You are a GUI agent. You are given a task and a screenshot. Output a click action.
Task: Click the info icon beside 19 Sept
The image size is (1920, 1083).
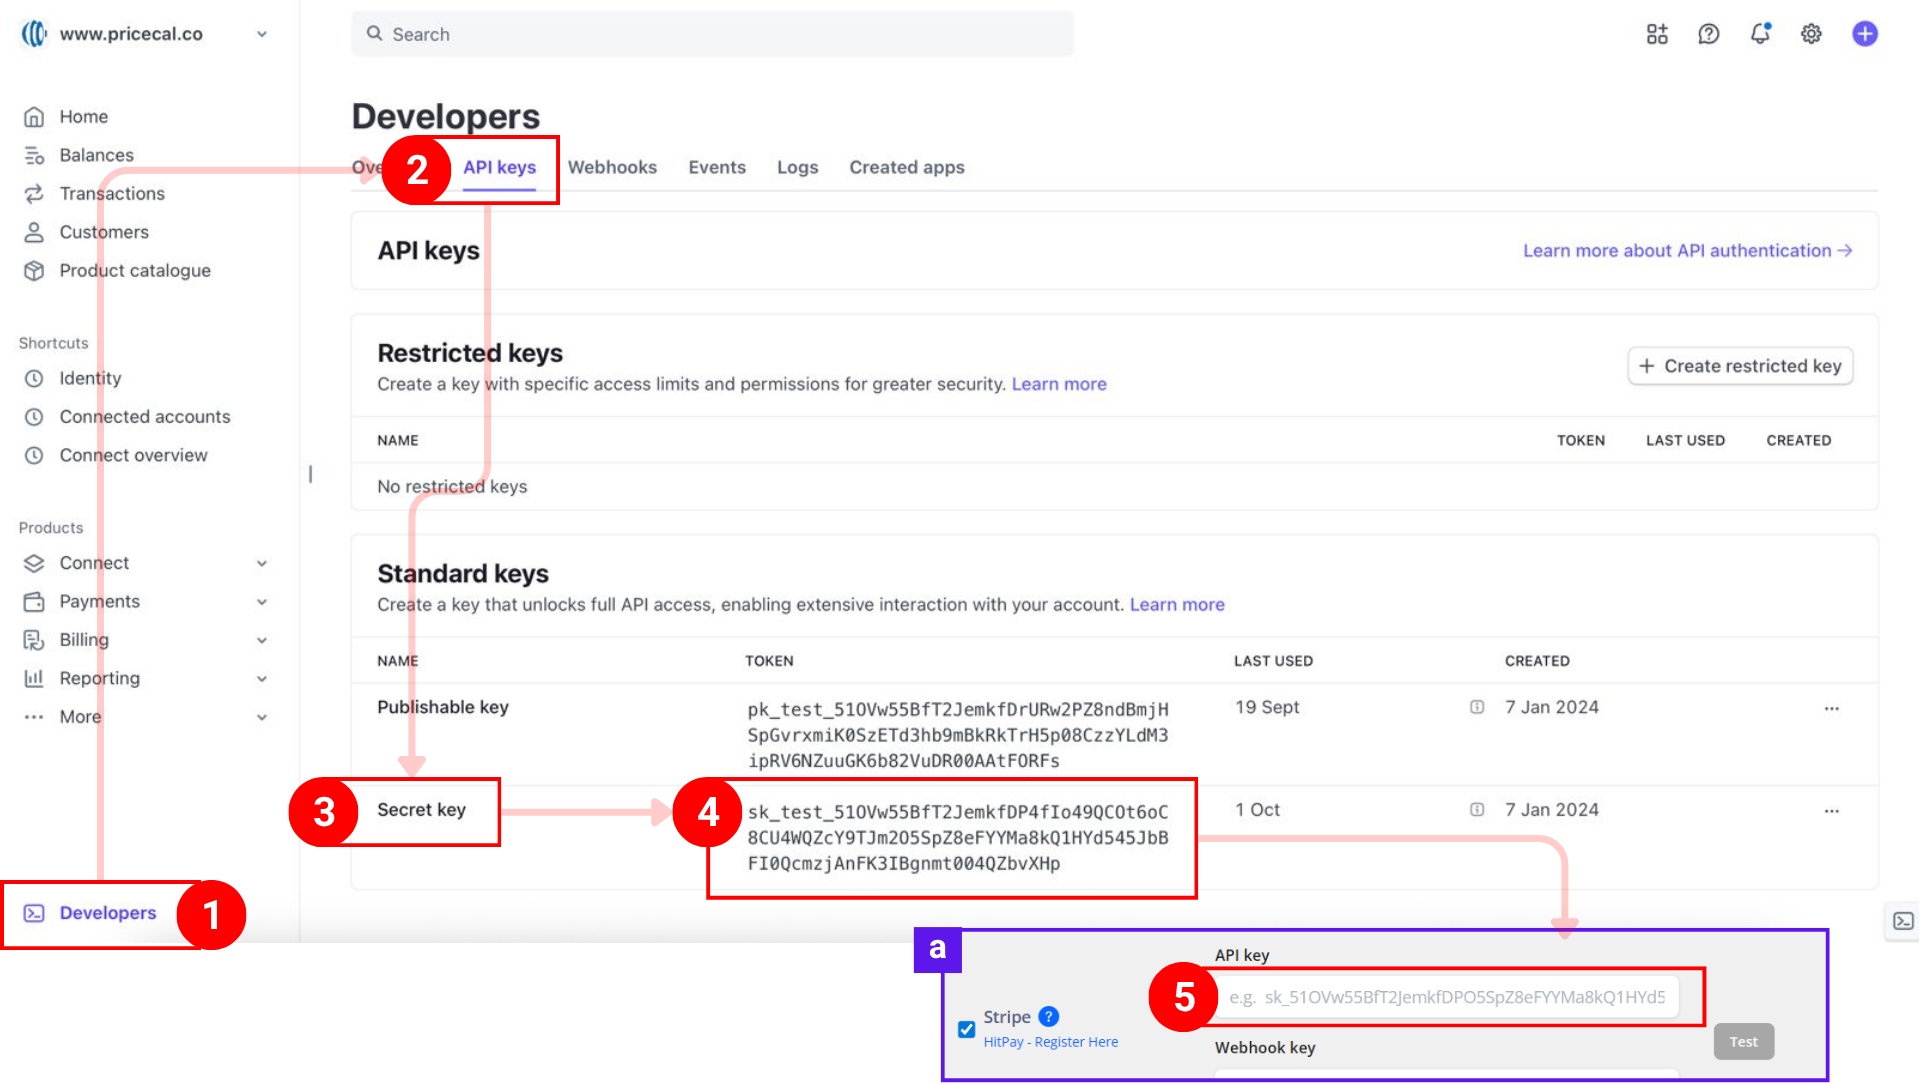(1476, 707)
